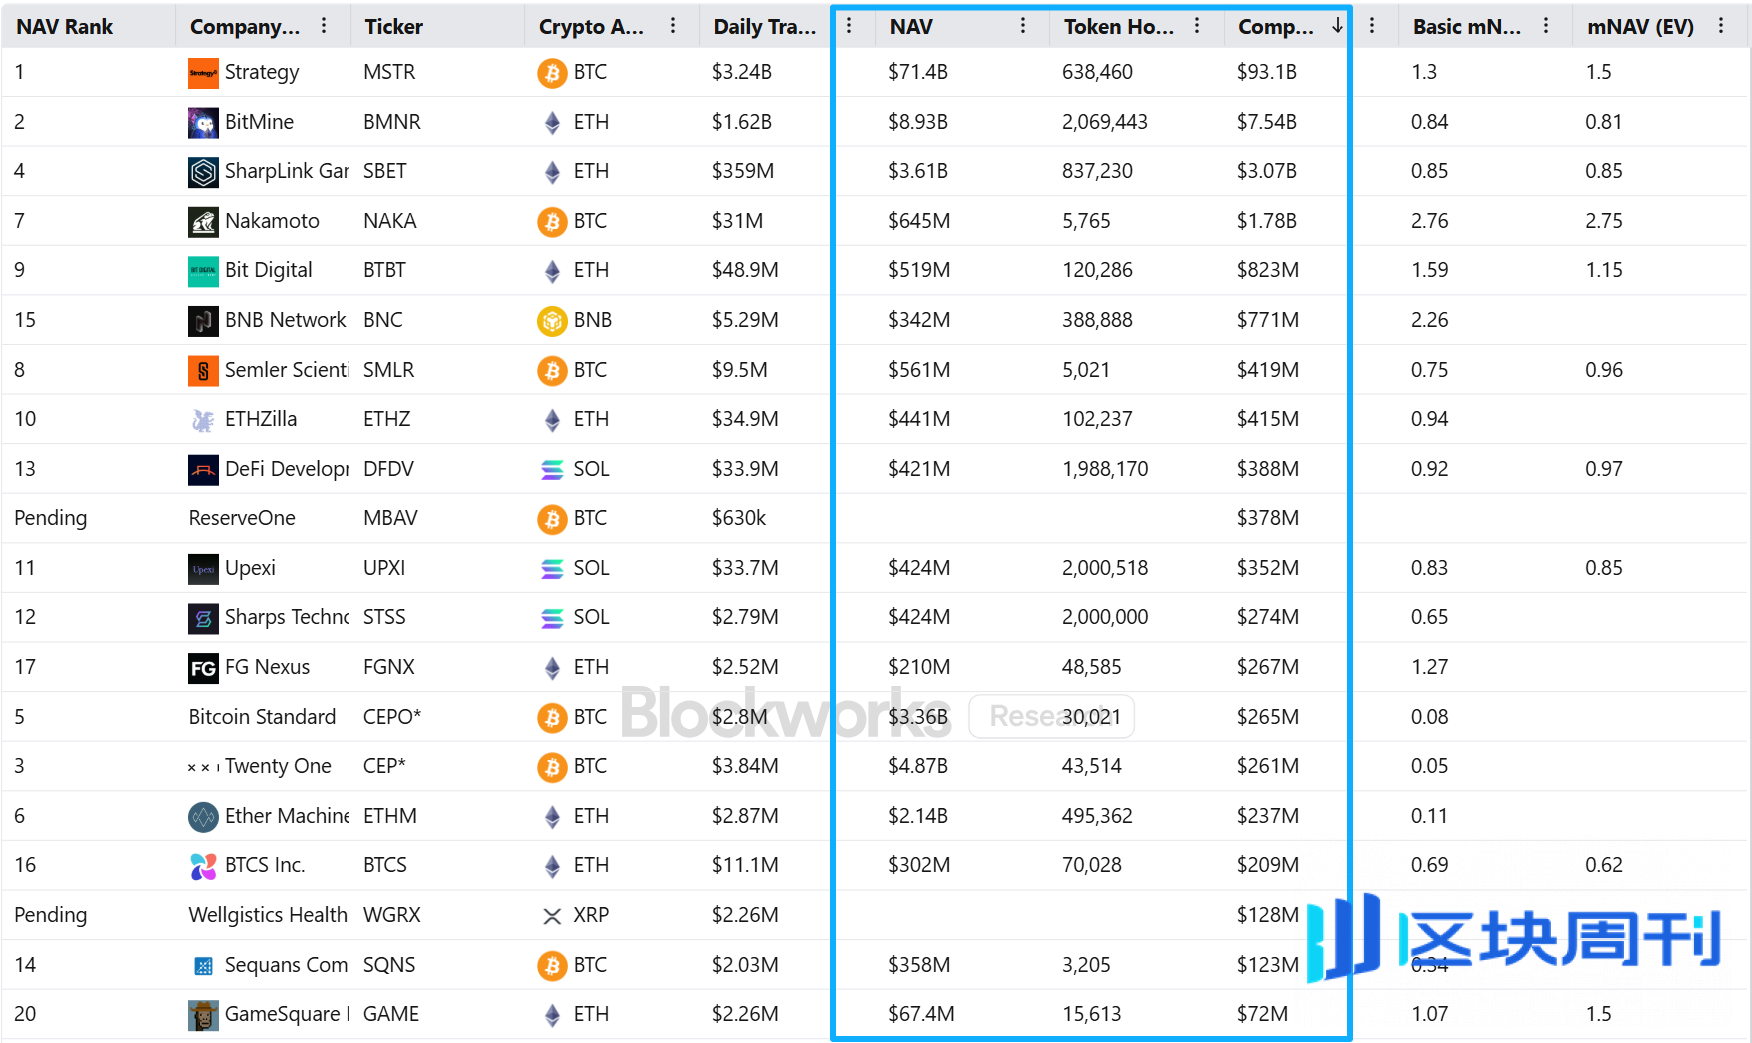Click the SharpLink Gaming logo icon
The height and width of the screenshot is (1043, 1752).
(x=203, y=172)
